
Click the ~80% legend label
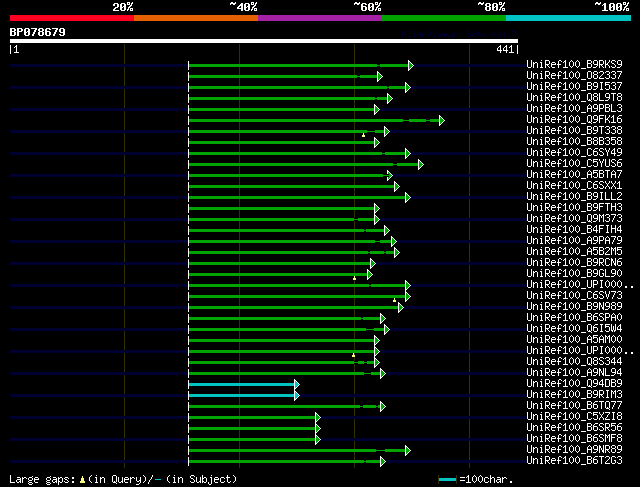491,7
